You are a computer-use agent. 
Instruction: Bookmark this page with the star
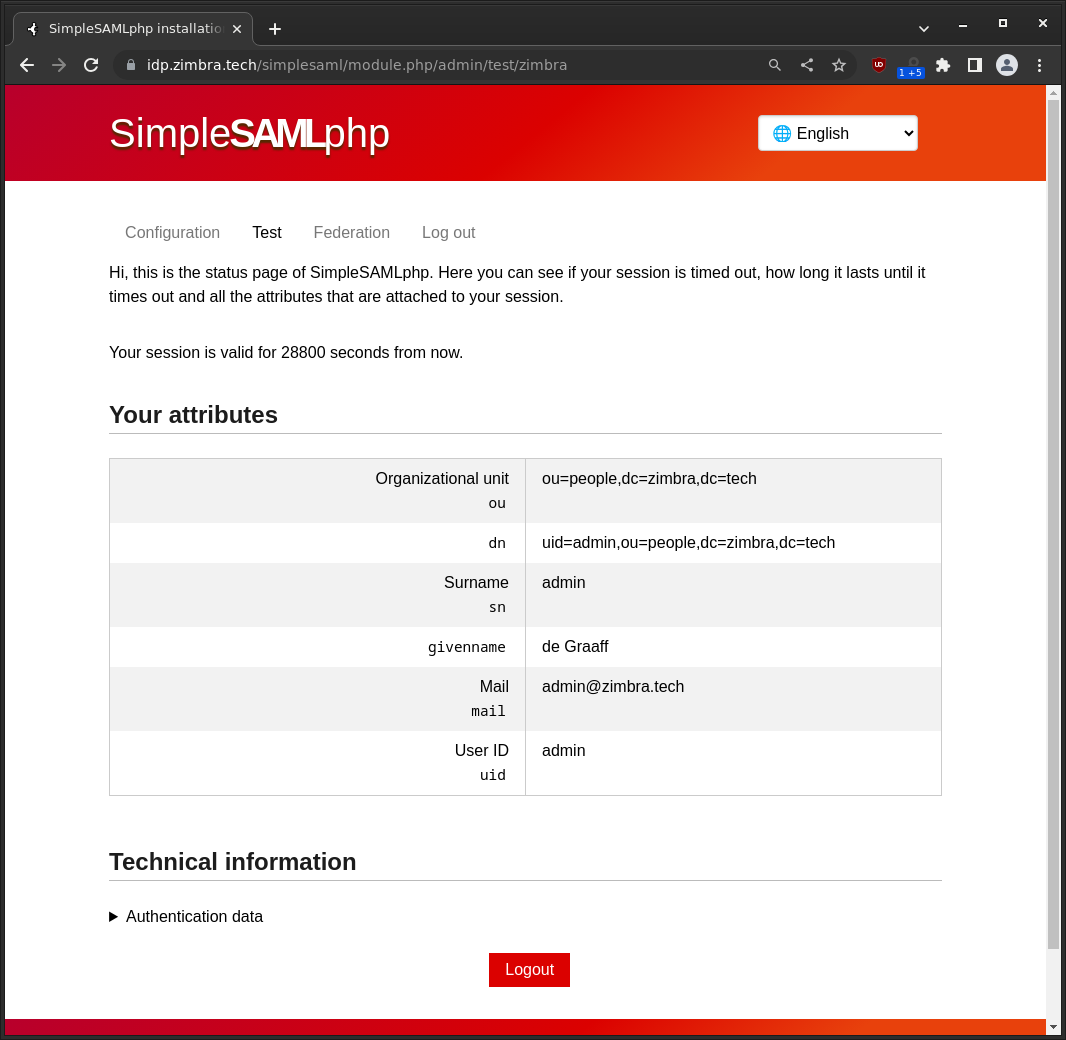coord(839,65)
